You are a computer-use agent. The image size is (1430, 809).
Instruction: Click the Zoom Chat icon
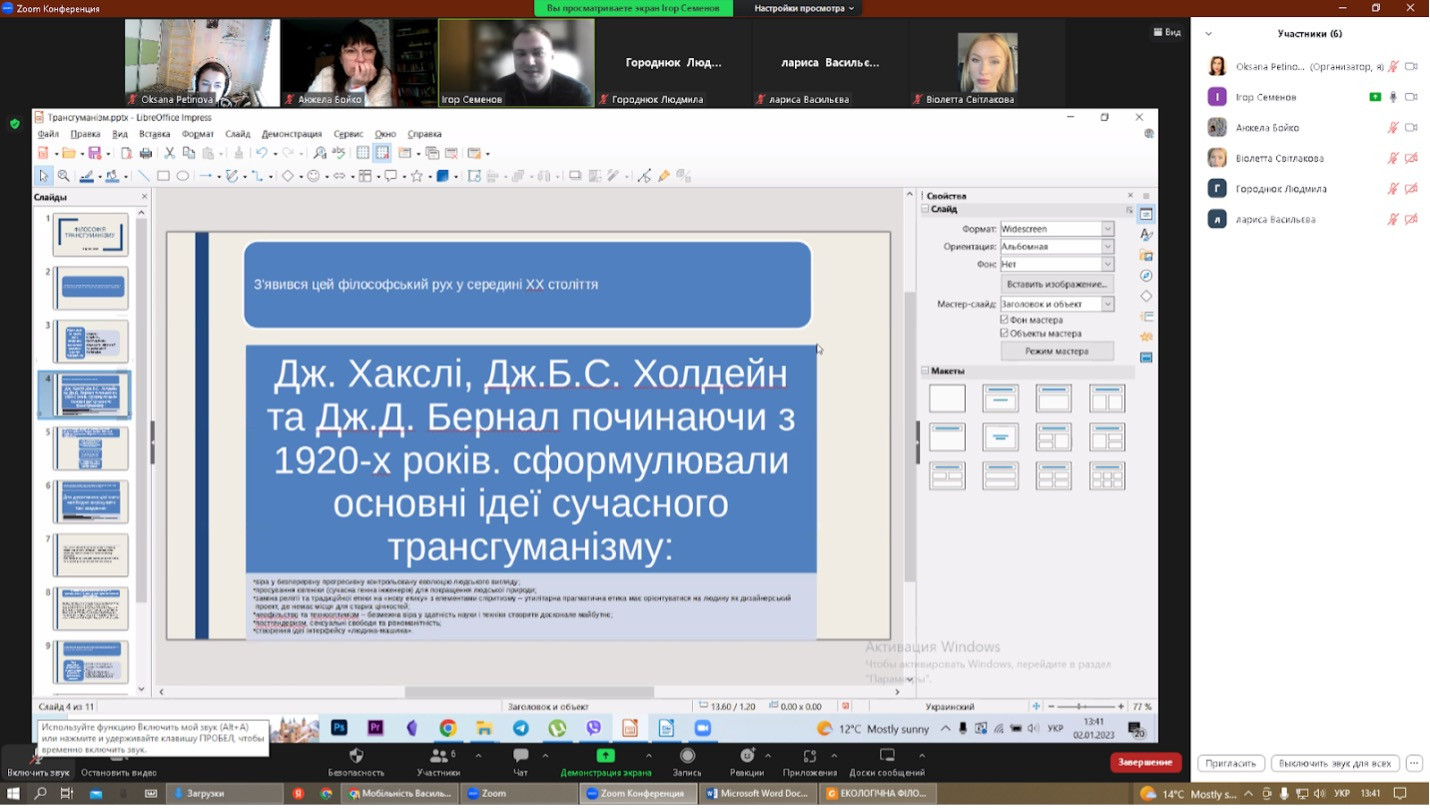coord(520,756)
